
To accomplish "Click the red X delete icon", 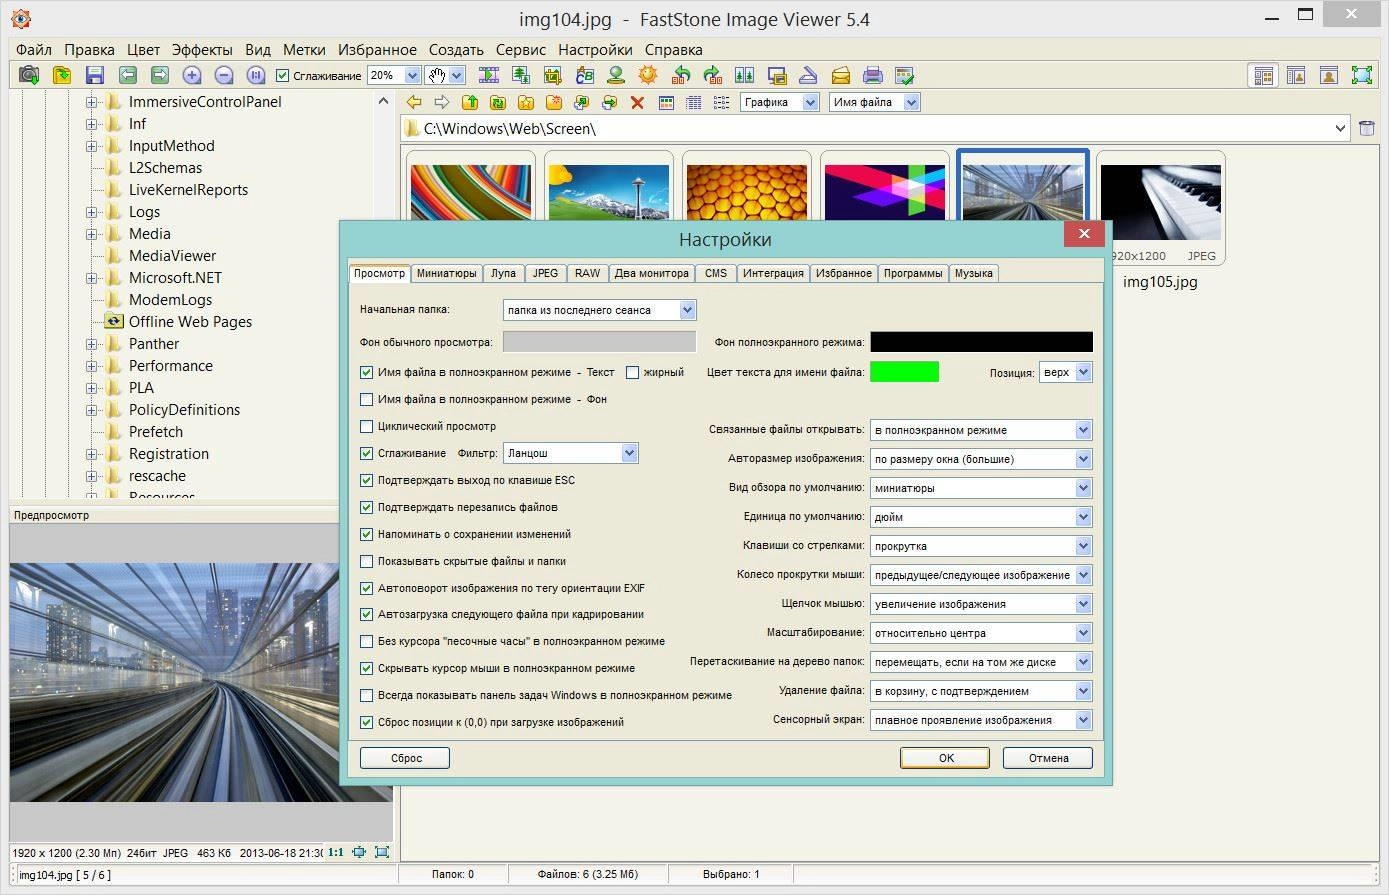I will pyautogui.click(x=637, y=102).
